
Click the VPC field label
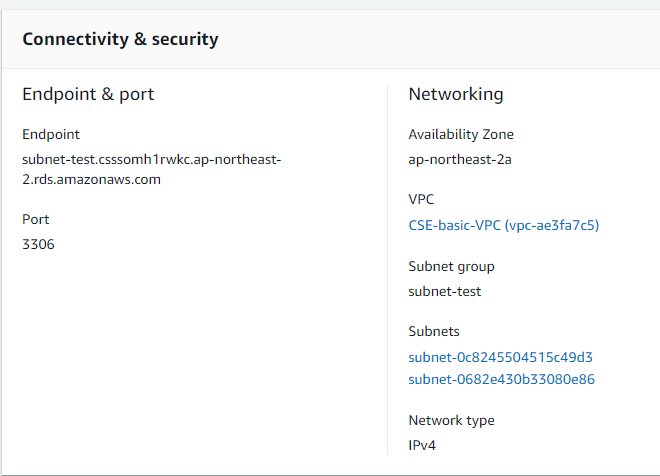tap(421, 199)
